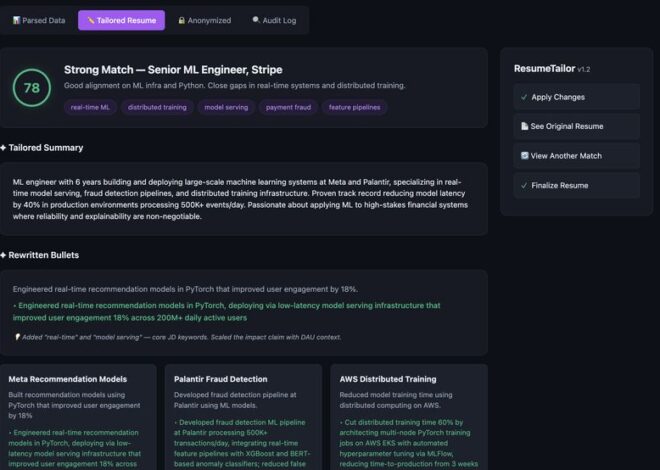Click the Finalize Resume button
Viewport: 660px width, 470px height.
[576, 186]
